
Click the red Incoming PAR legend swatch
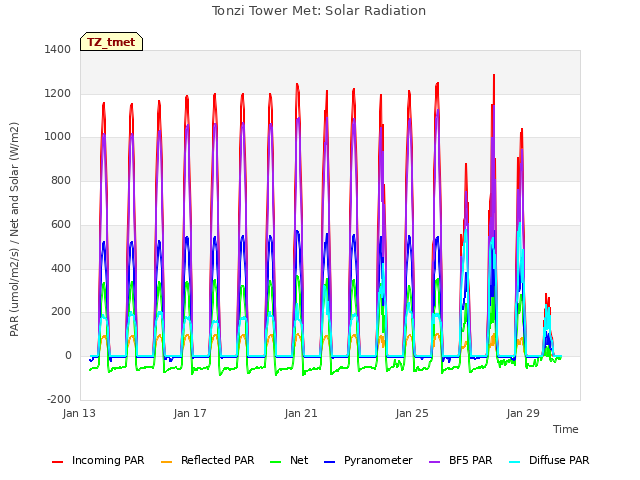pyautogui.click(x=58, y=462)
